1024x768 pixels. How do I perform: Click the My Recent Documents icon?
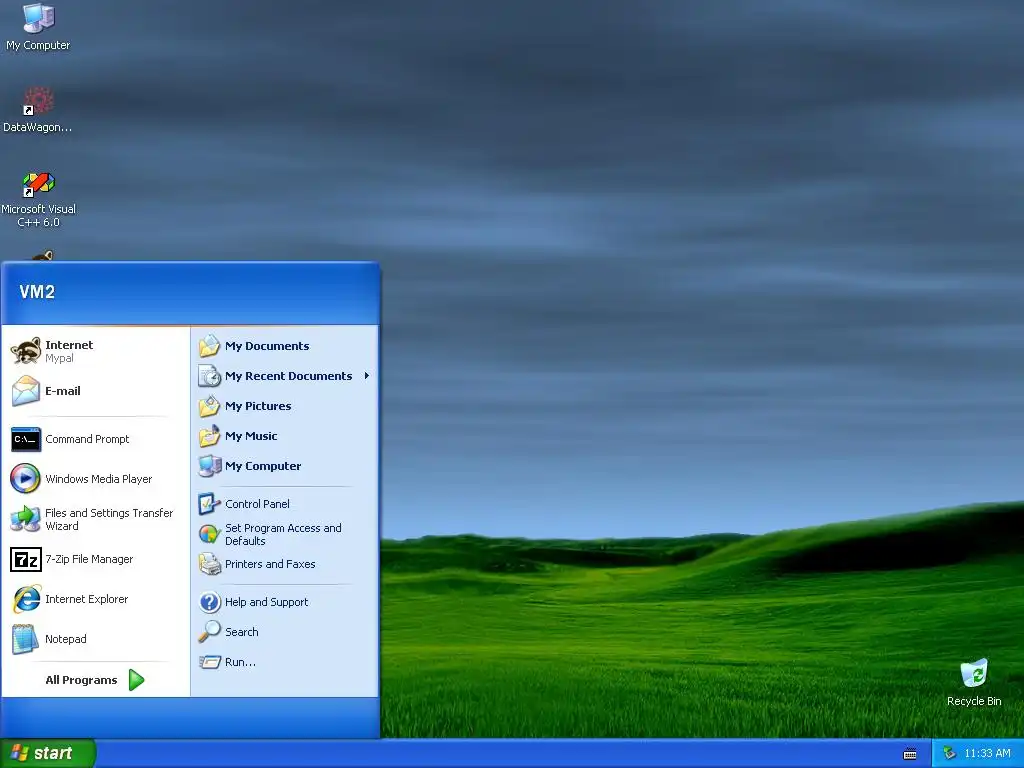coord(209,376)
